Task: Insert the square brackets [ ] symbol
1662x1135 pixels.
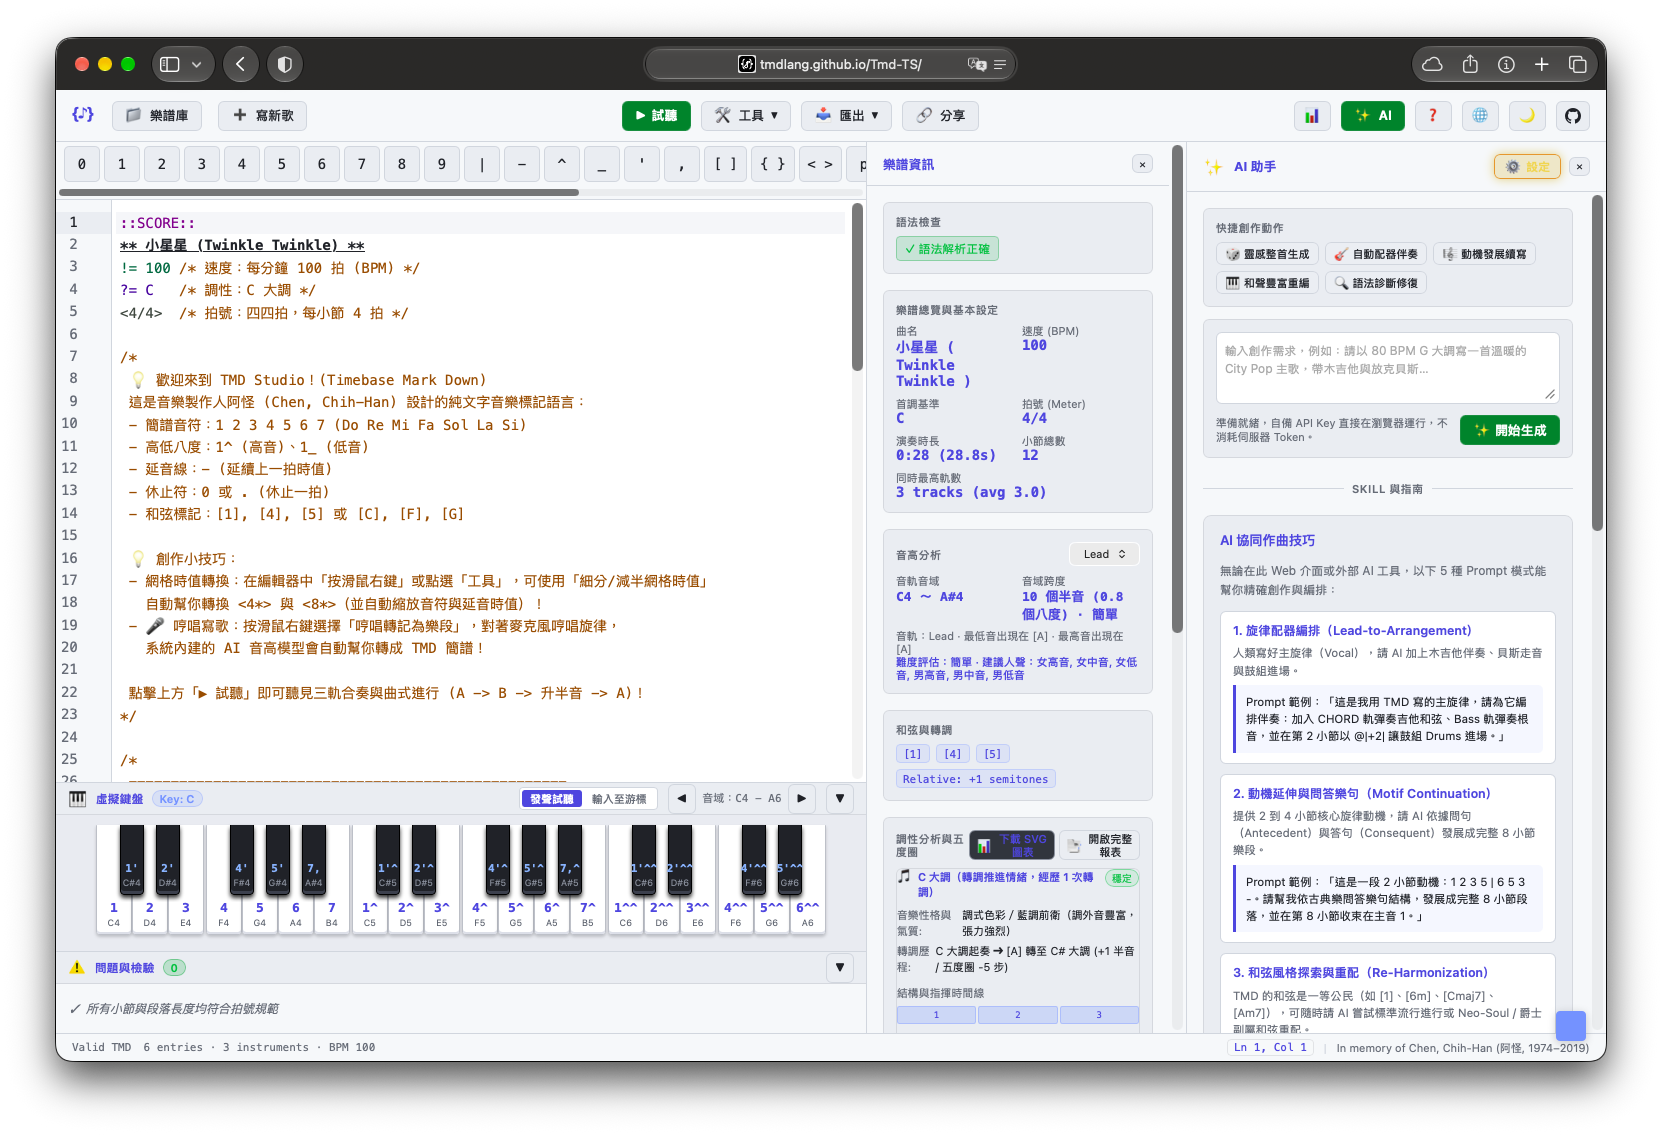Action: tap(725, 164)
